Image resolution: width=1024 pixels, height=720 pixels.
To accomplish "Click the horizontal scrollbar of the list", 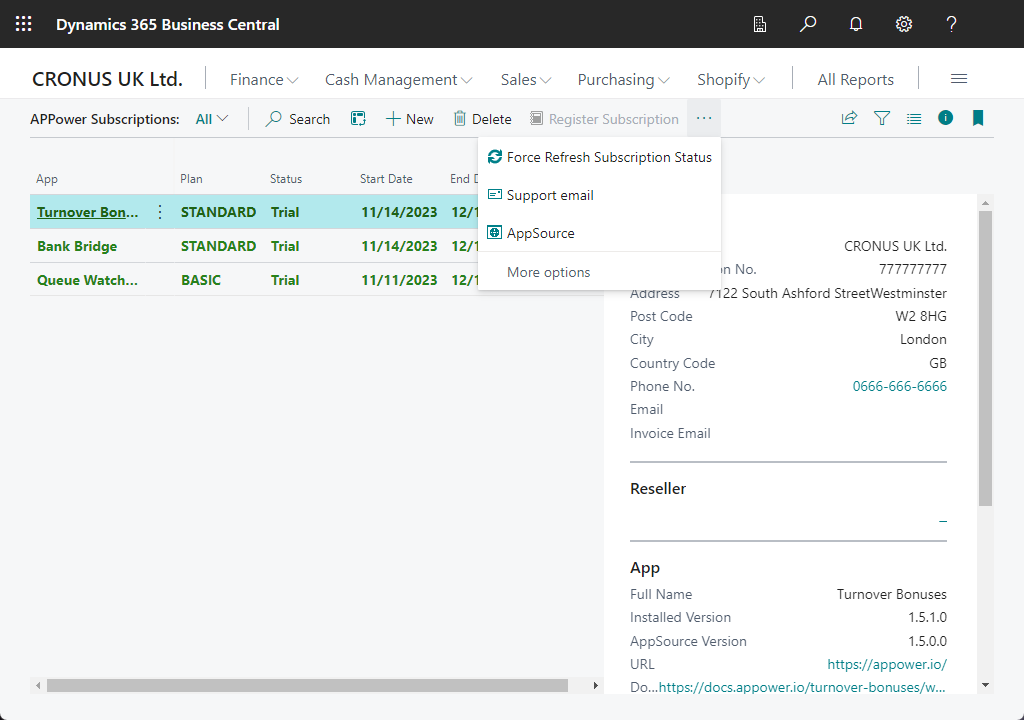I will 306,686.
